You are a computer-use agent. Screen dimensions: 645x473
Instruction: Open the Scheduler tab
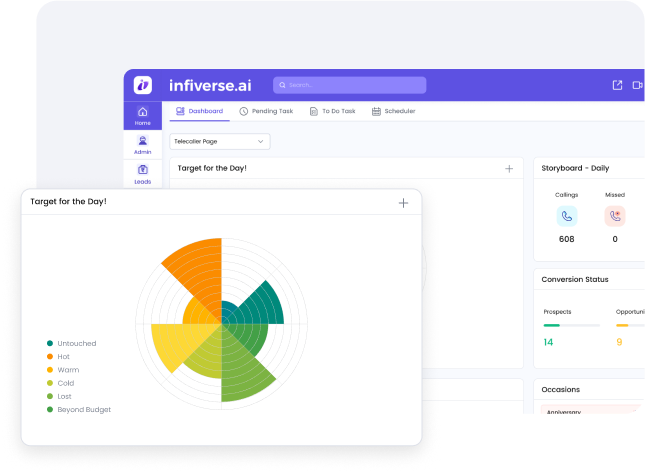pyautogui.click(x=393, y=111)
